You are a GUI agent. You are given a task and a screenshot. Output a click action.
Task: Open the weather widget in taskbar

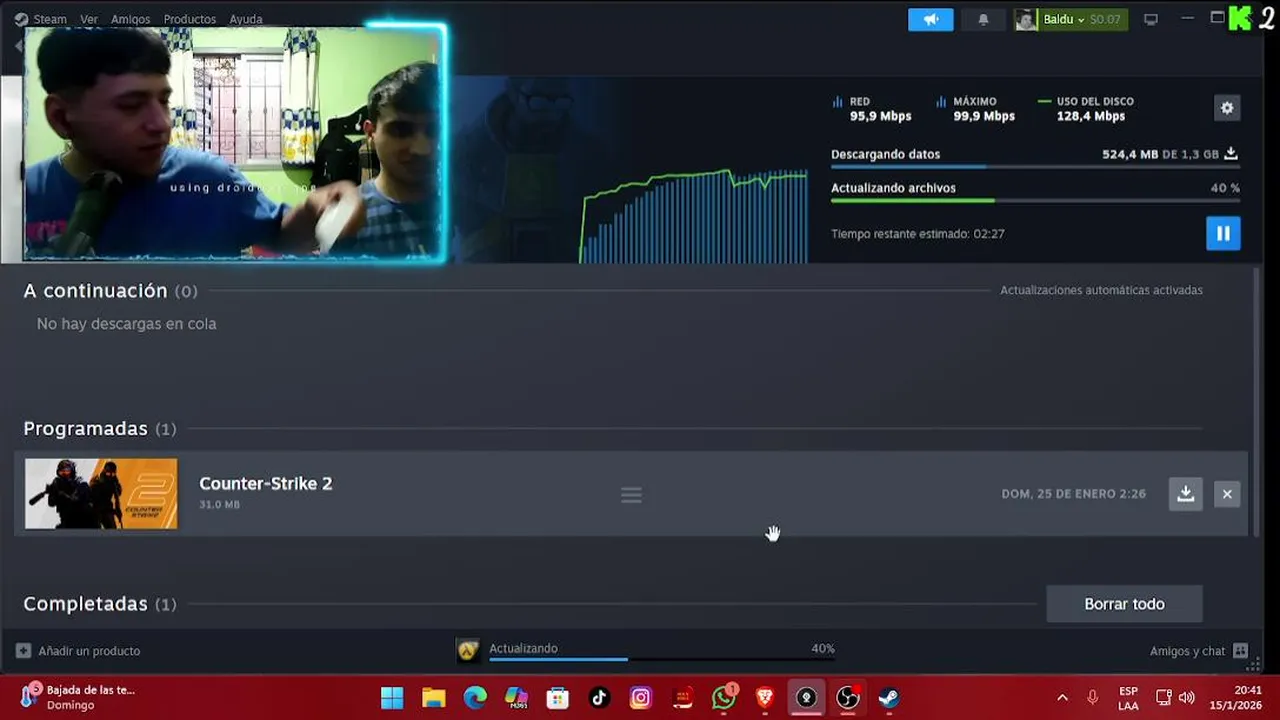tap(78, 697)
